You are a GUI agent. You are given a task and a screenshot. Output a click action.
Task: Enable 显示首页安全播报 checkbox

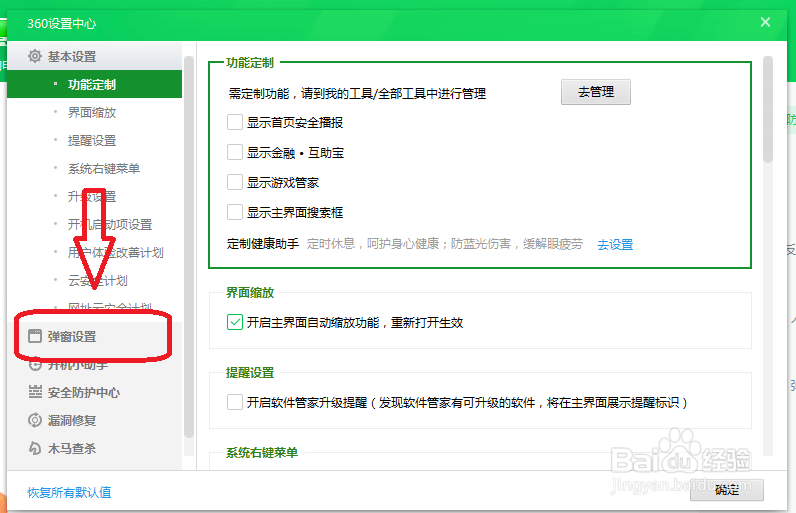pyautogui.click(x=235, y=122)
